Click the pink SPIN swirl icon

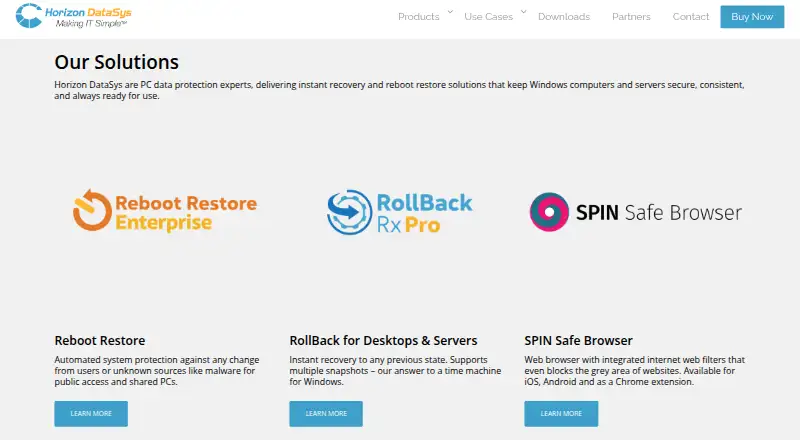pos(549,212)
